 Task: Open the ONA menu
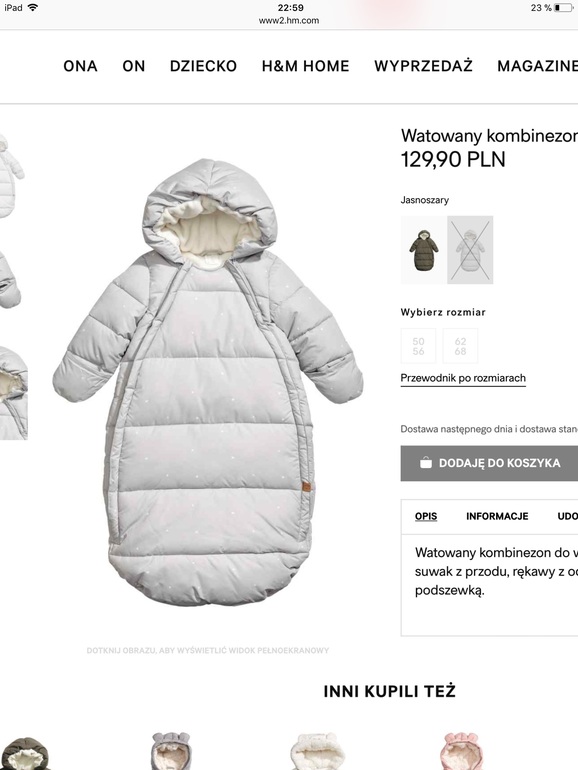click(x=80, y=66)
